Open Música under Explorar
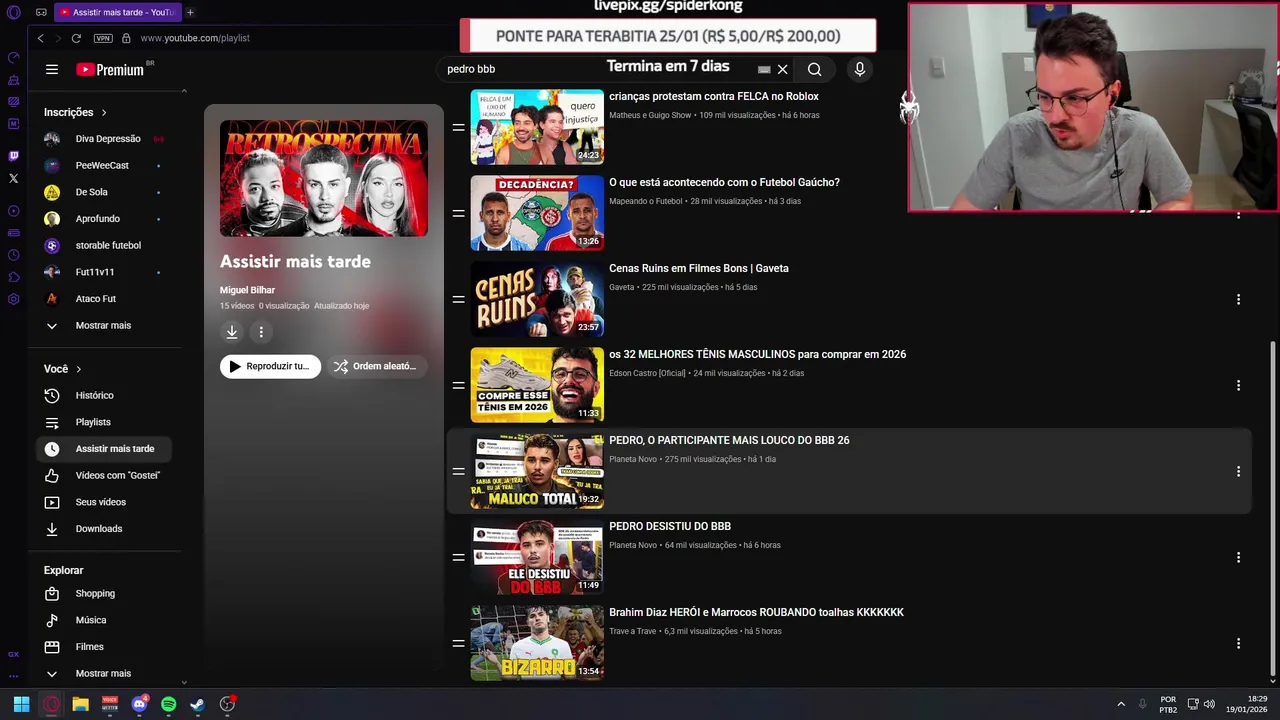The image size is (1280, 720). (104, 620)
